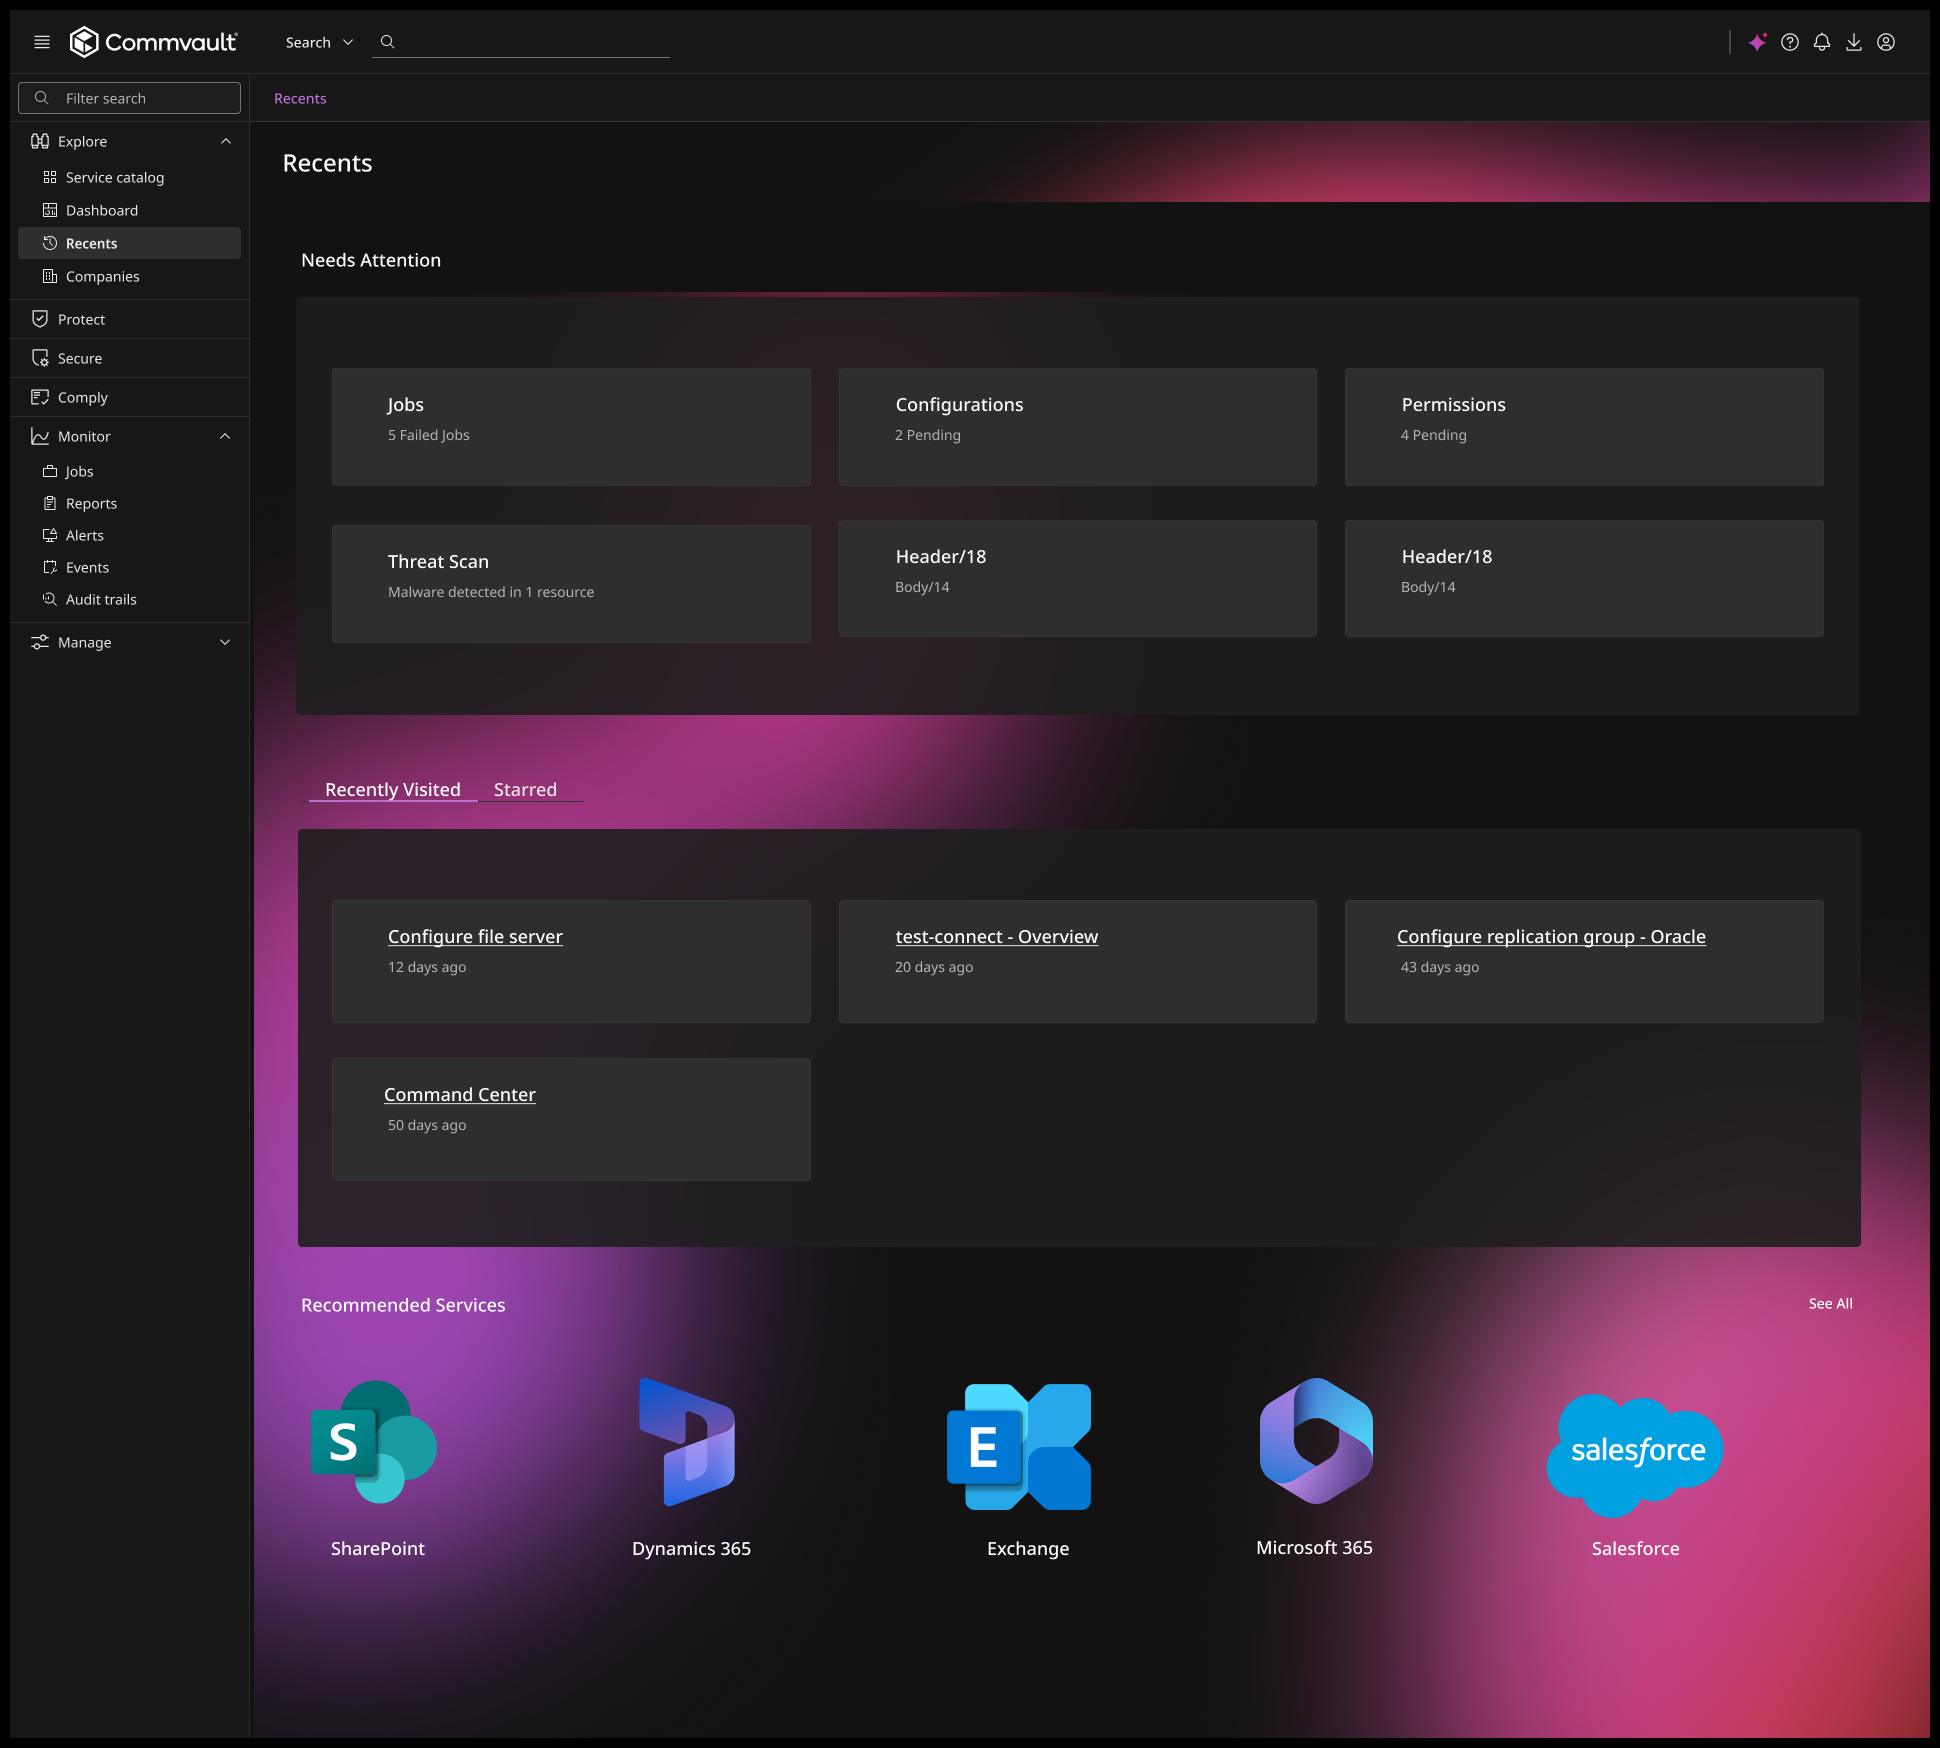The image size is (1940, 1748).
Task: Switch to the Recently Visited tab
Action: (393, 789)
